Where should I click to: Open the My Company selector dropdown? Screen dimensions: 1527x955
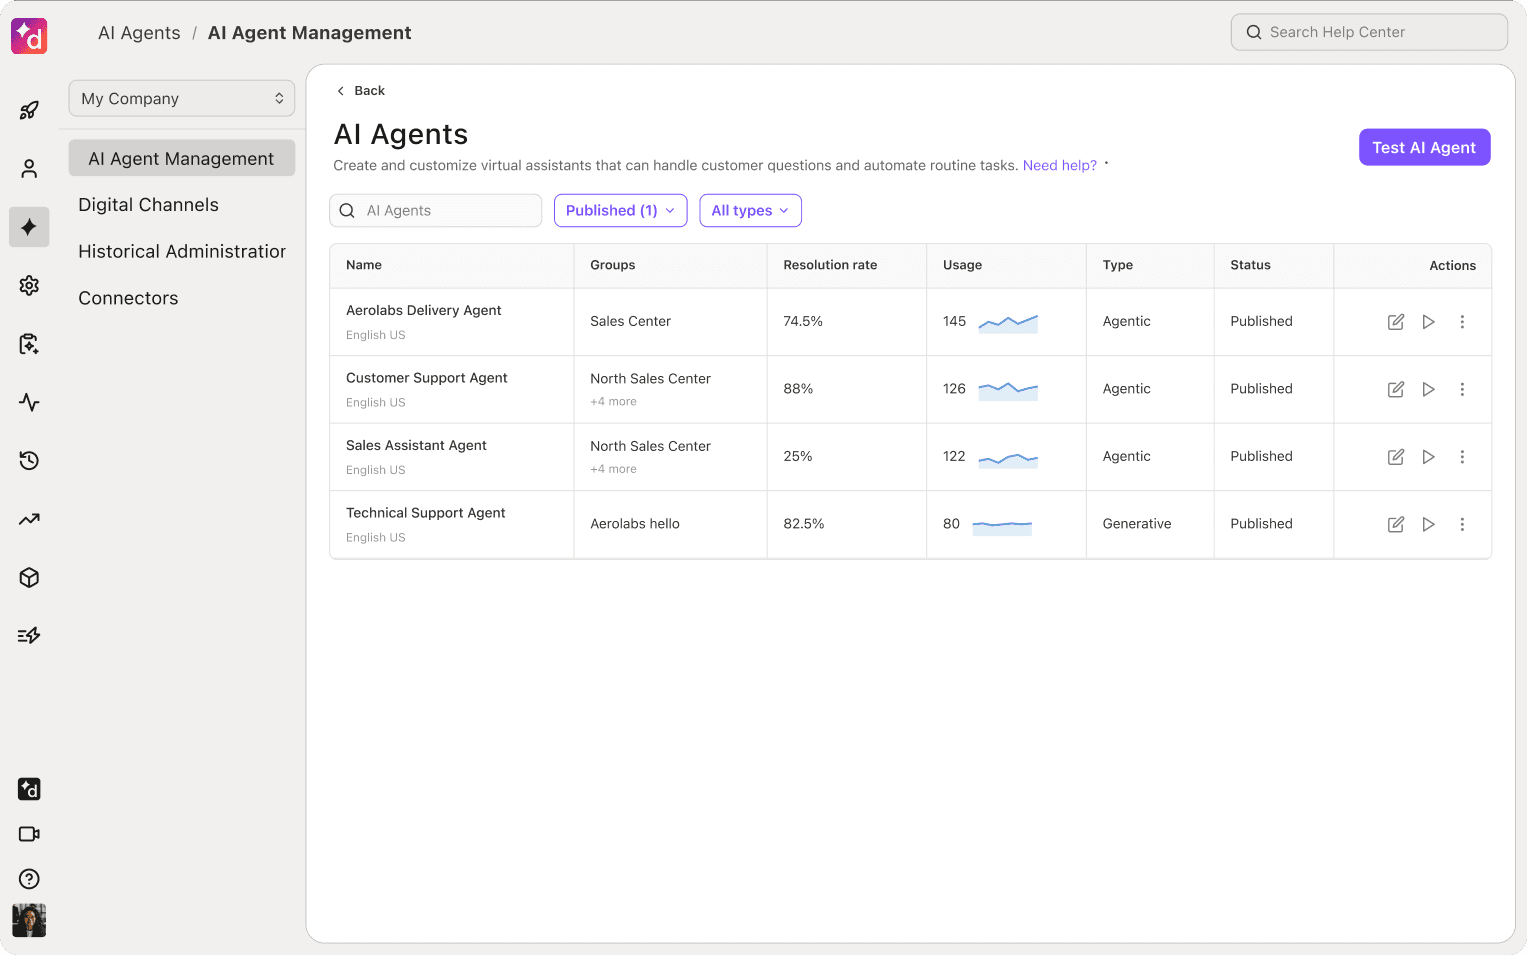pos(182,98)
